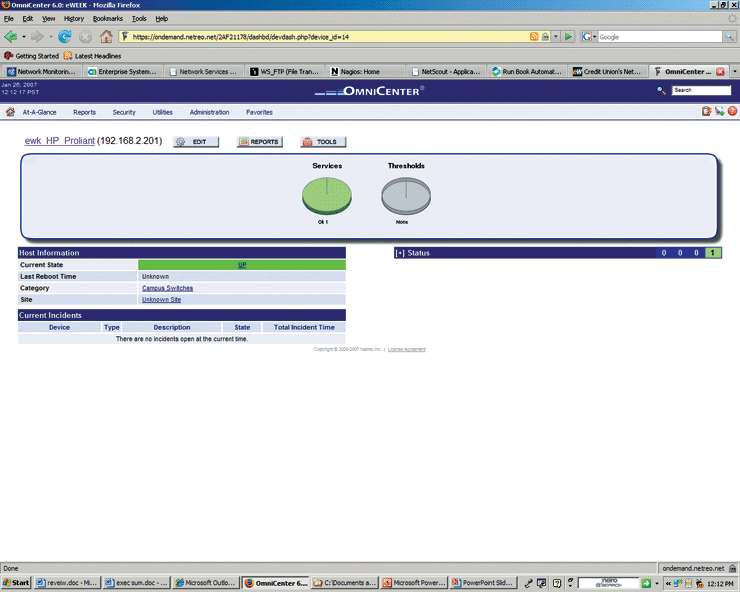Open the Administration nav menu

(x=209, y=112)
